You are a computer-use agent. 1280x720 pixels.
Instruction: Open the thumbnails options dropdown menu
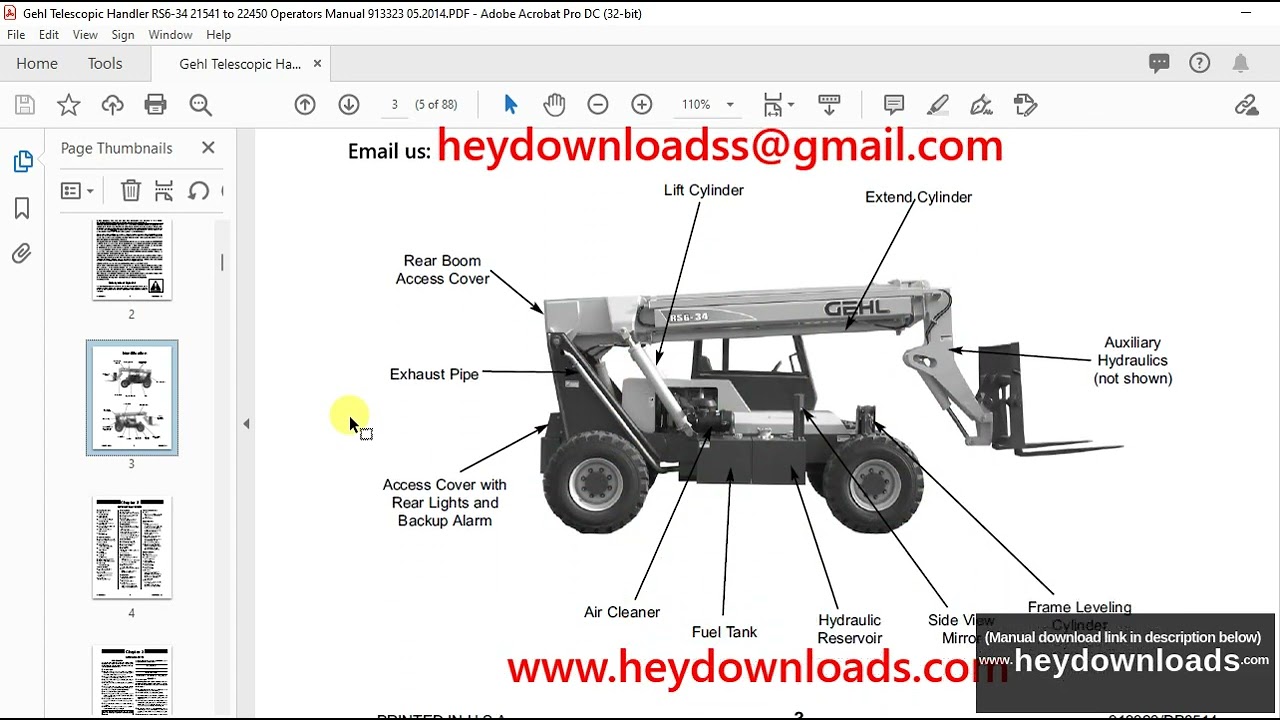(77, 190)
